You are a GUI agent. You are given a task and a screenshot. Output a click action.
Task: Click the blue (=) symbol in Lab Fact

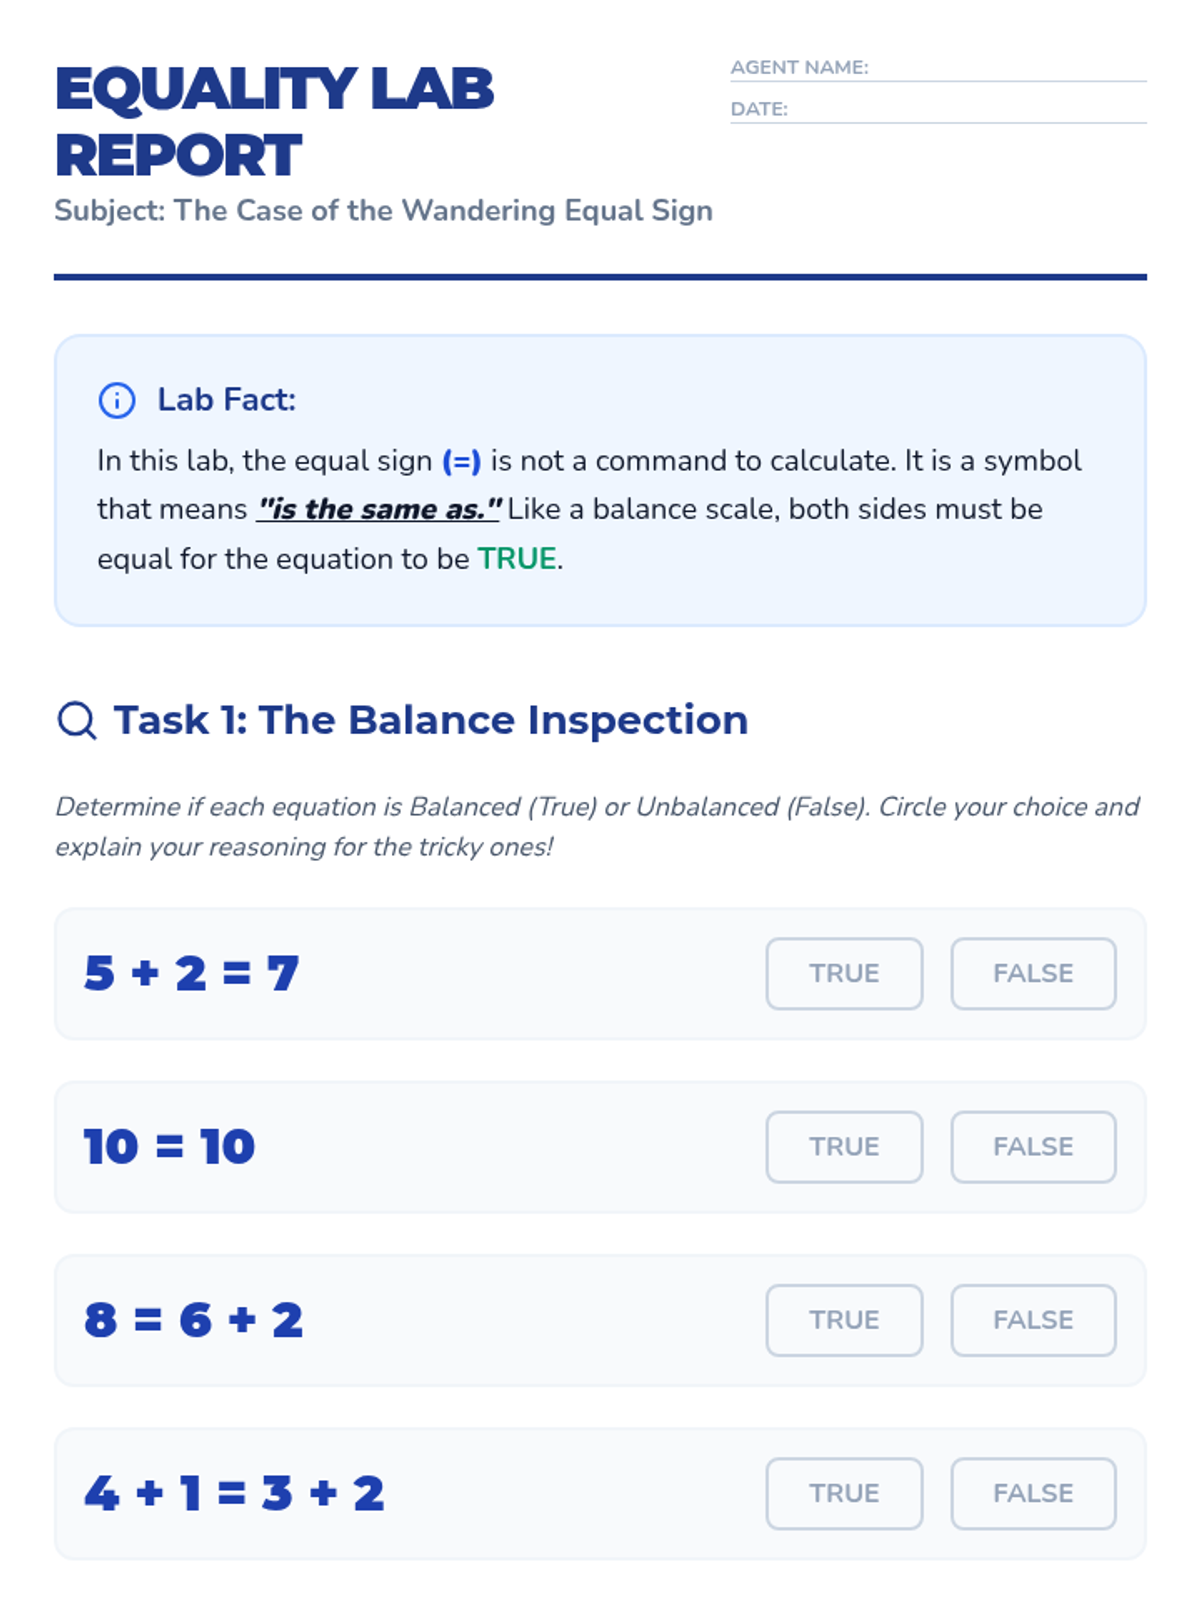(461, 461)
